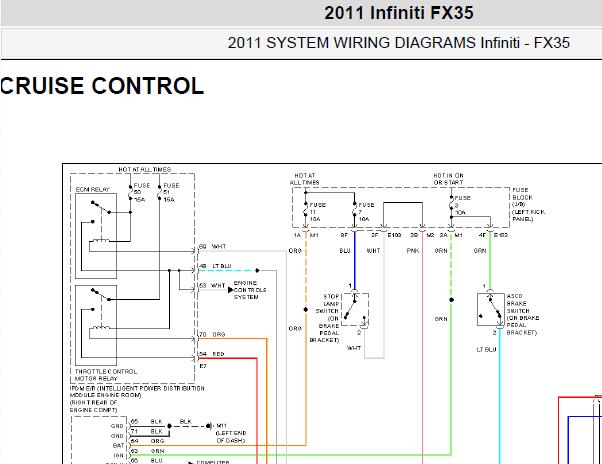Click the 'CRUISE CONTROL' heading
Viewport: 602px width, 464px height.
pos(102,86)
